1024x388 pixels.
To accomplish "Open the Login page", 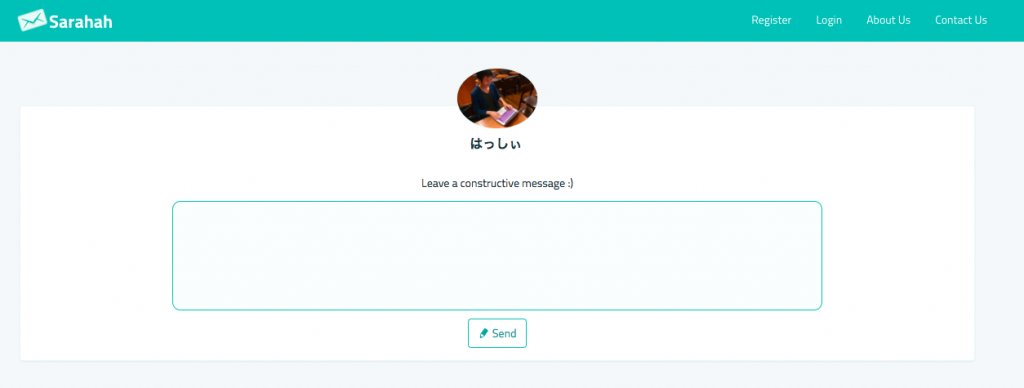I will coord(829,20).
